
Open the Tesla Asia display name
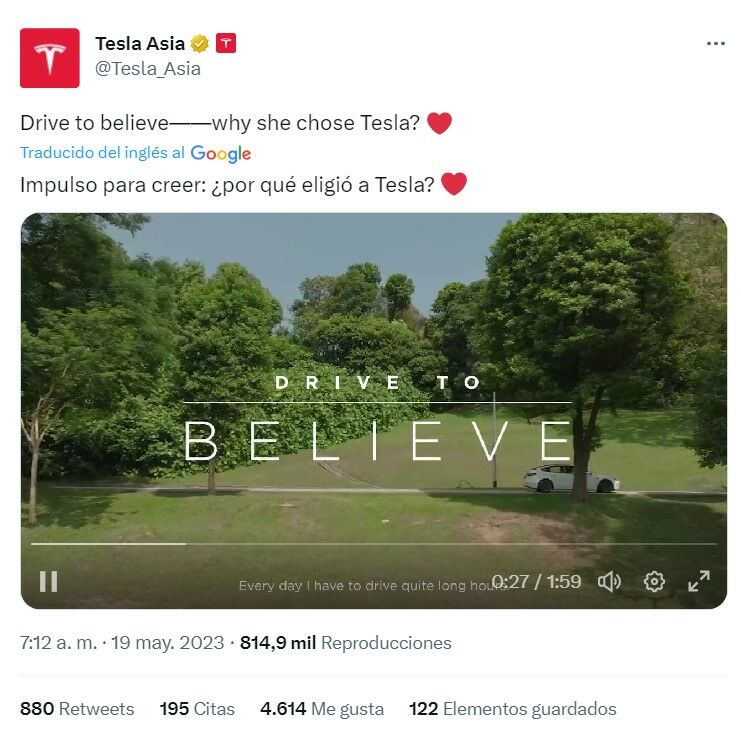tap(140, 43)
